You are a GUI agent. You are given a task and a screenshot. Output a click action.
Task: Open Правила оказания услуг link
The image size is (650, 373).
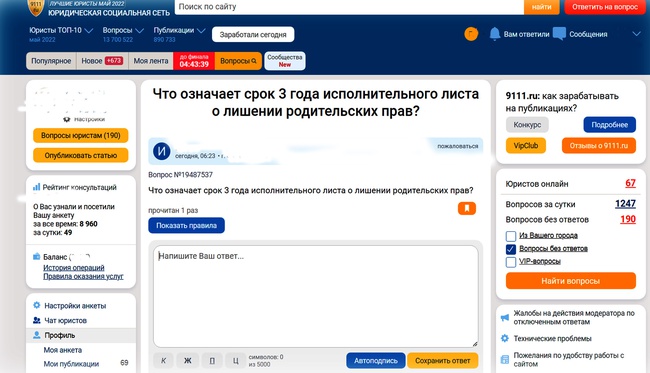(x=83, y=276)
